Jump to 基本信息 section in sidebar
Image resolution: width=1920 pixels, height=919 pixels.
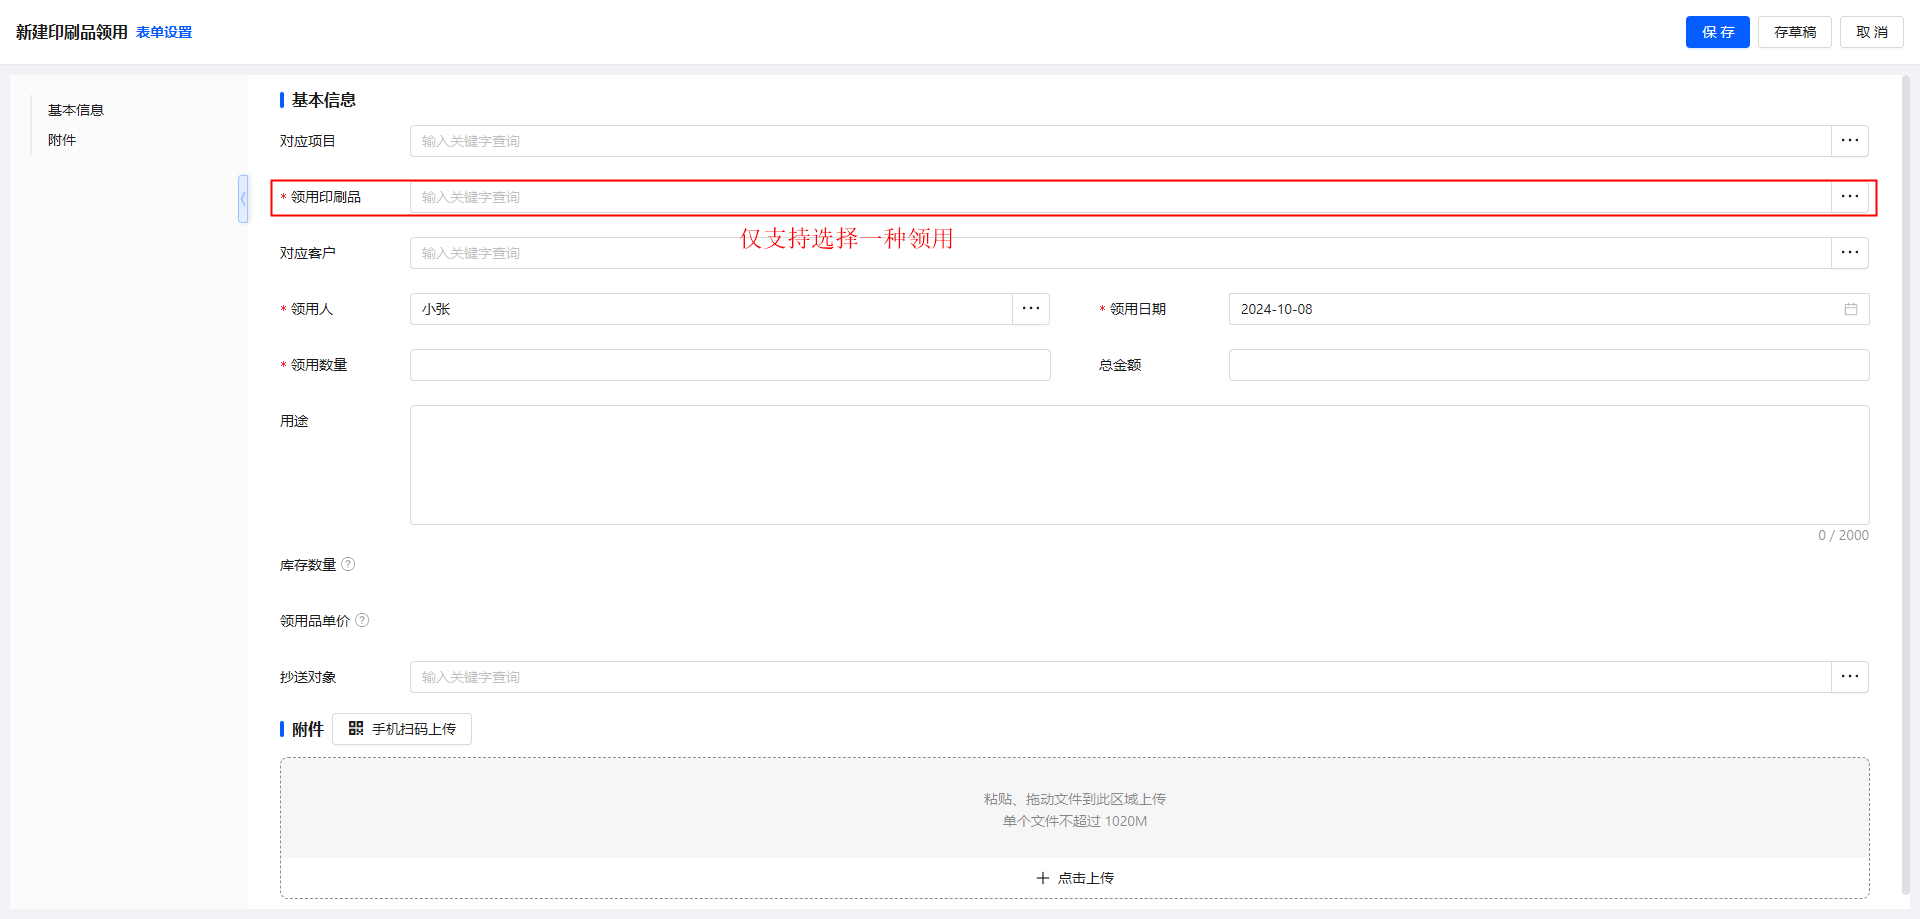point(76,110)
